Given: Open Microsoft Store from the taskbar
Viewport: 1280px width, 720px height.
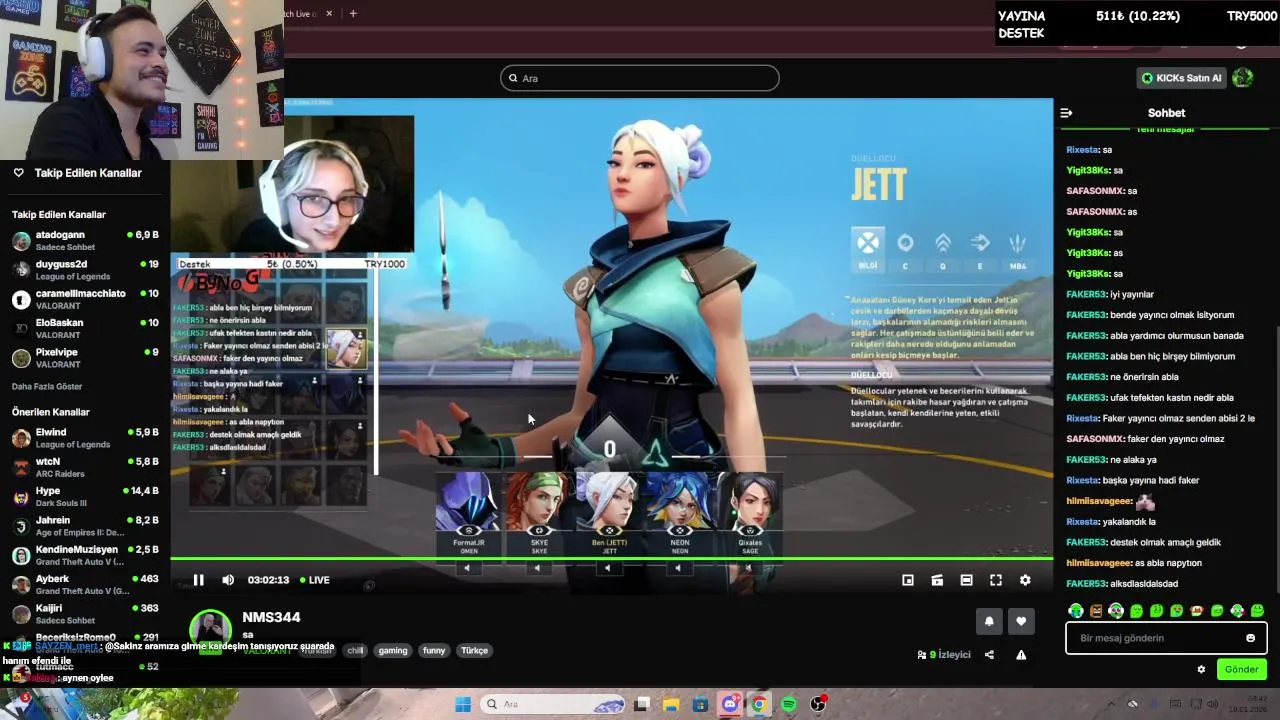Looking at the screenshot, I should pyautogui.click(x=700, y=704).
